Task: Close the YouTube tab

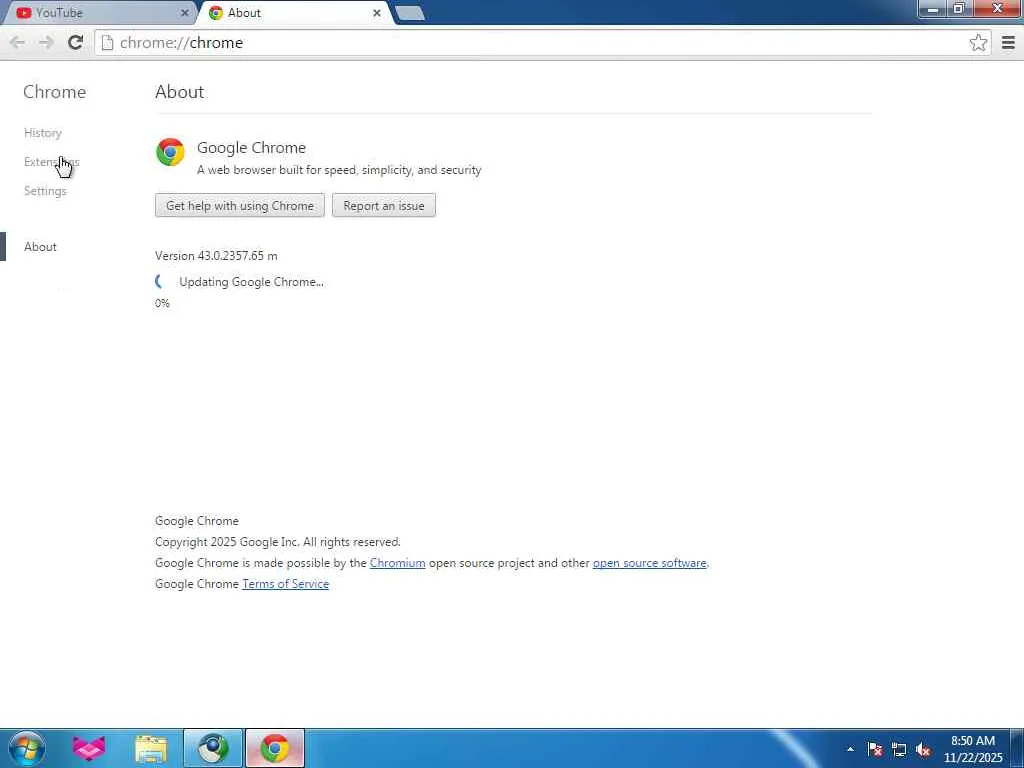Action: [x=184, y=12]
